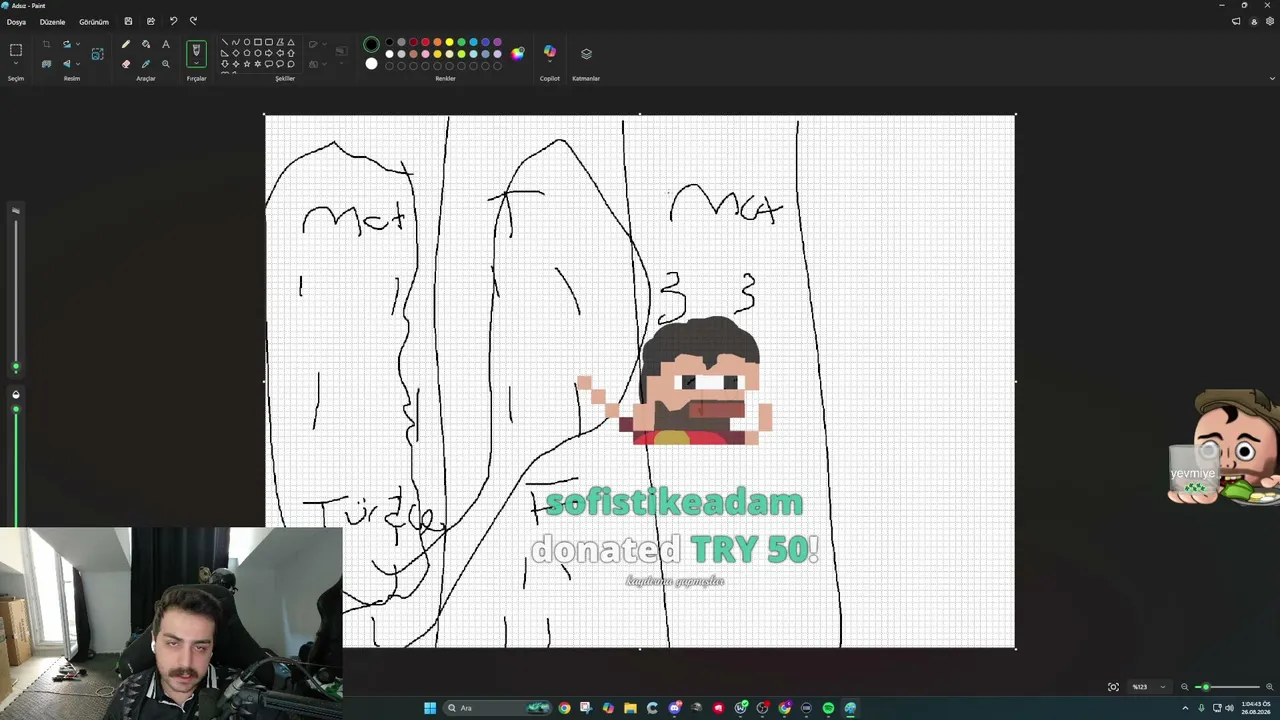Select the Eraser tool
Screen dimensions: 1280x720
[126, 64]
